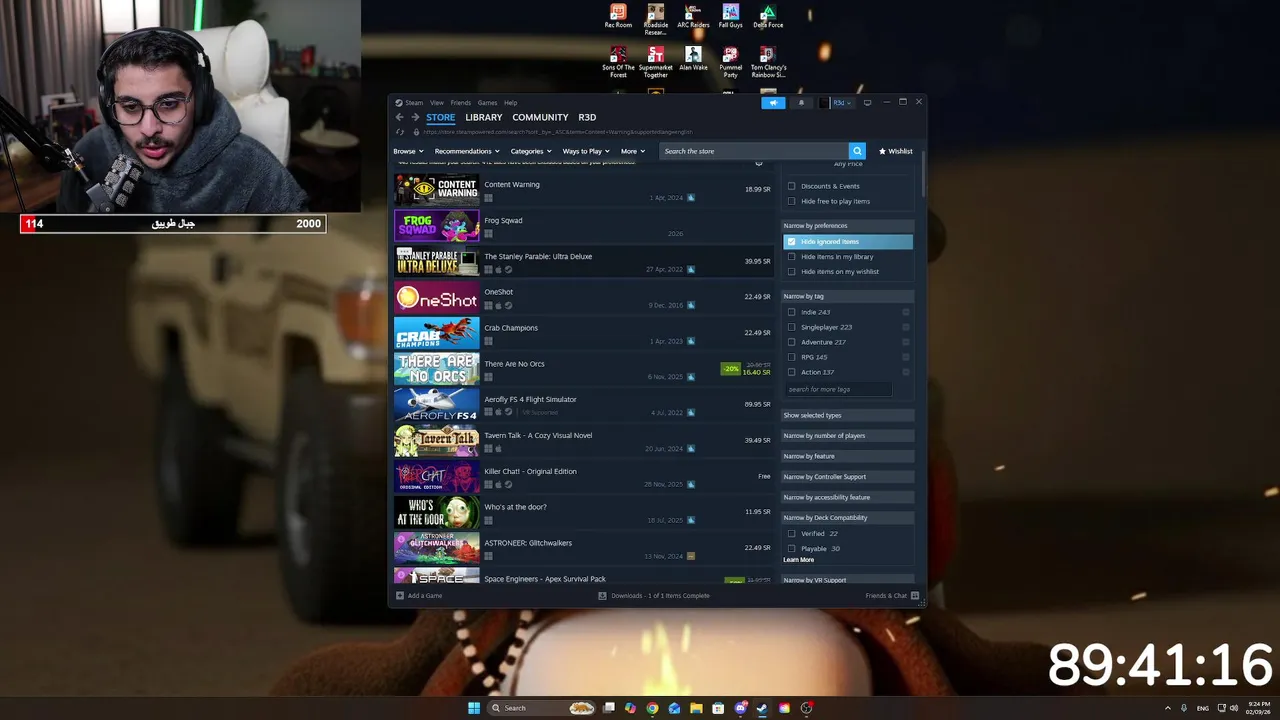
Task: Click the search for more tags field
Action: click(x=838, y=389)
